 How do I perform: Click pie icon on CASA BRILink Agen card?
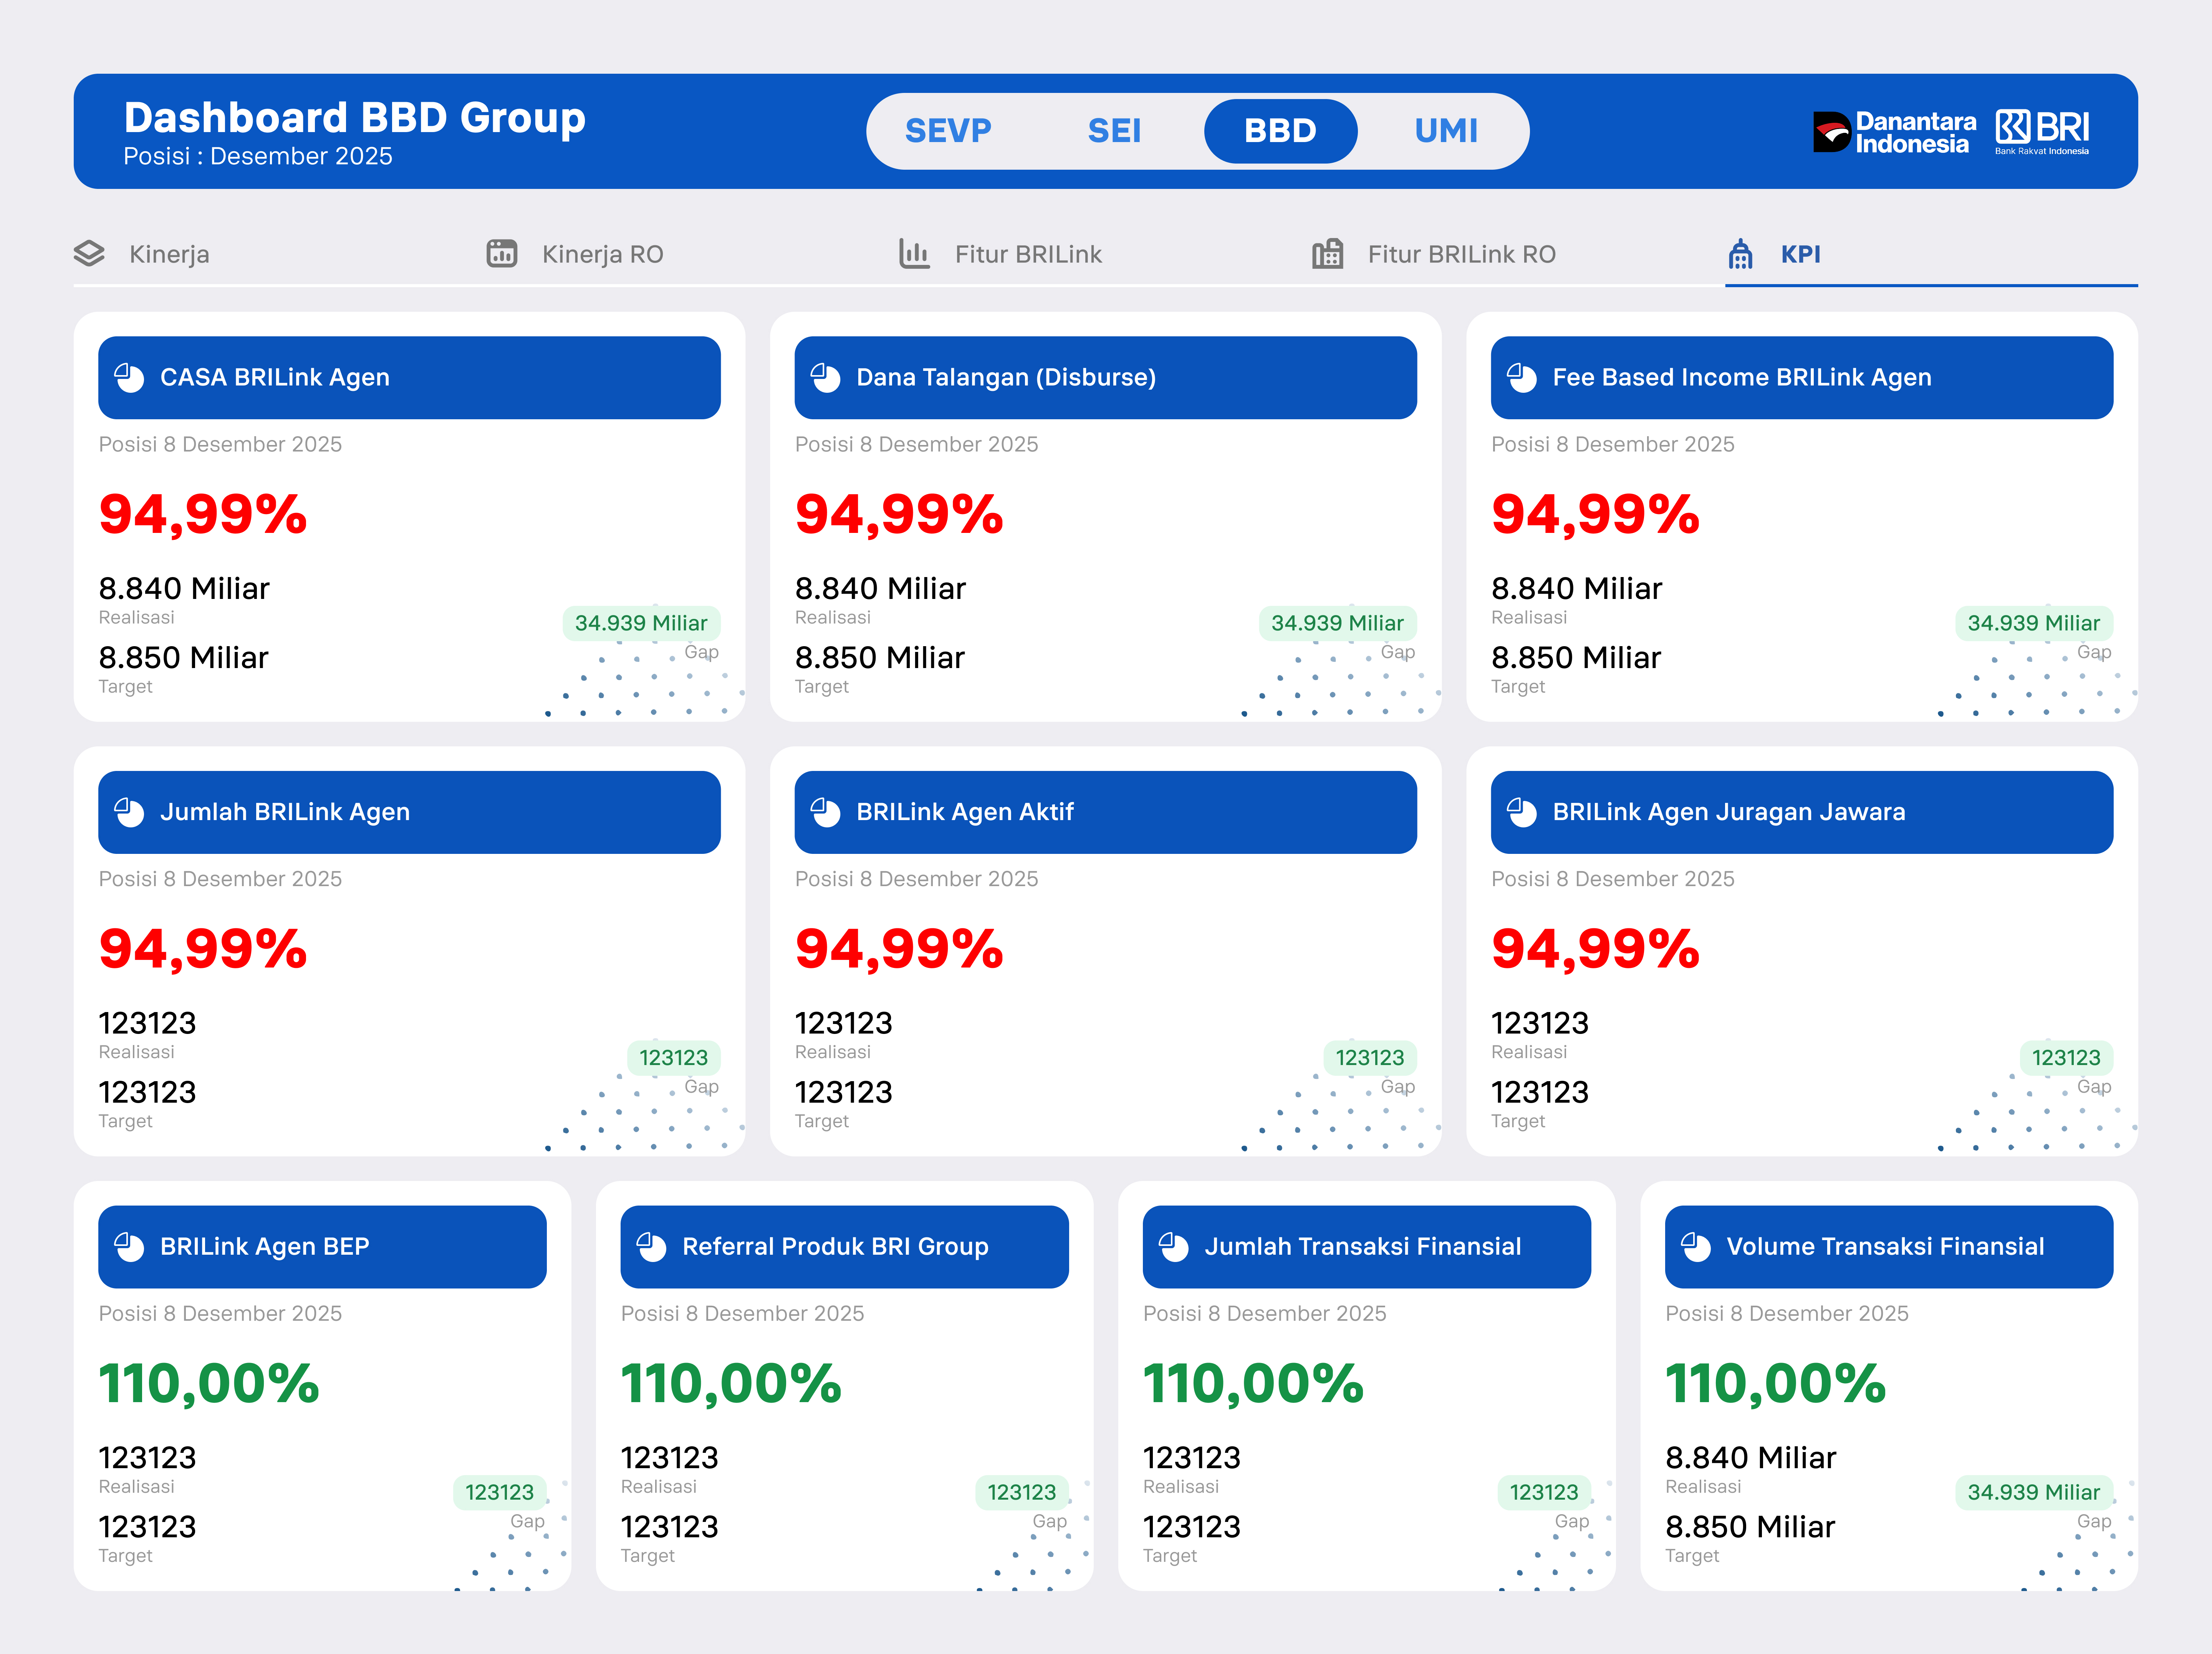pos(129,378)
